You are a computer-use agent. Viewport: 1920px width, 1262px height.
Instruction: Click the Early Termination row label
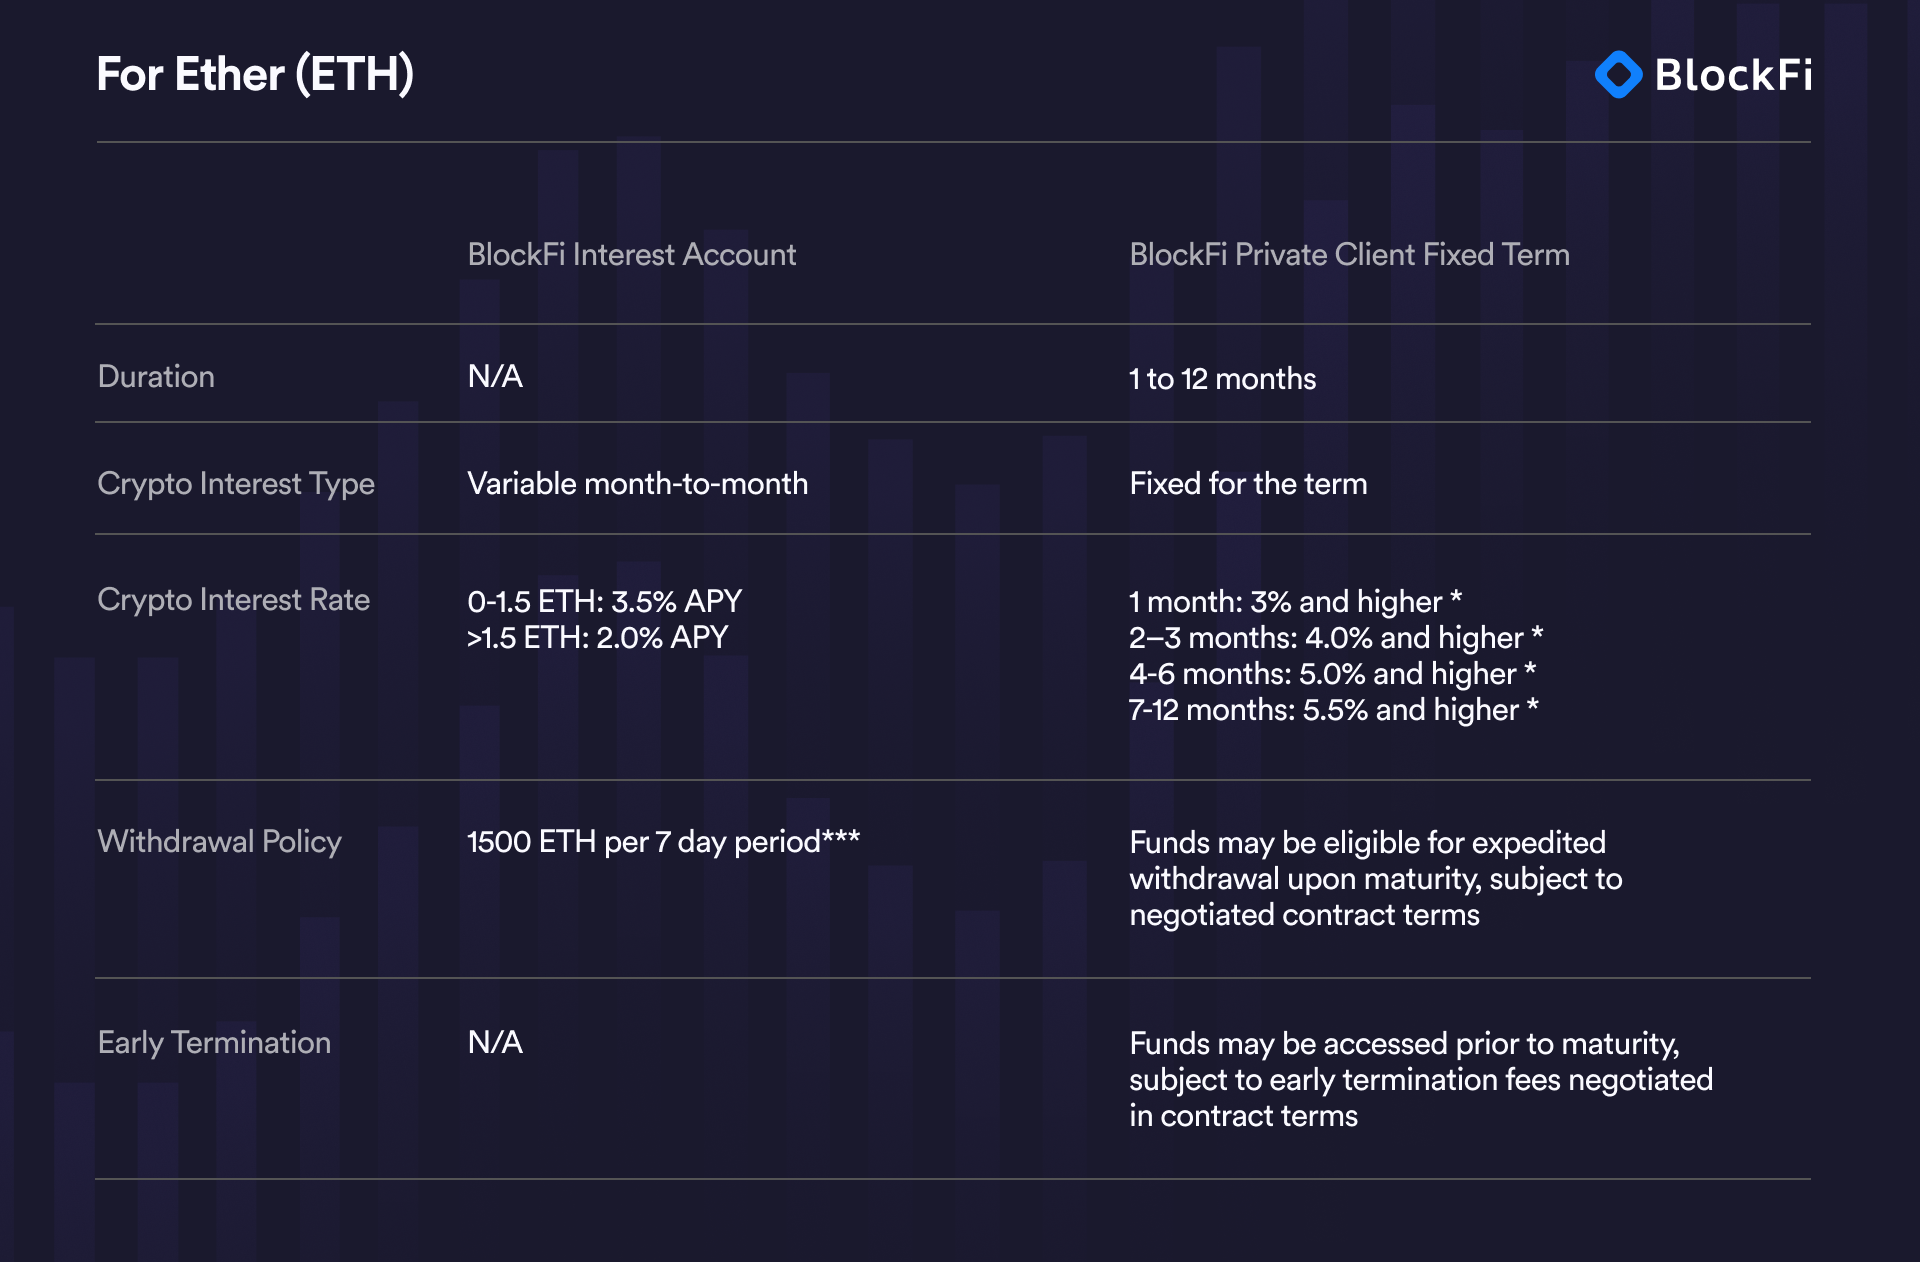(214, 1043)
